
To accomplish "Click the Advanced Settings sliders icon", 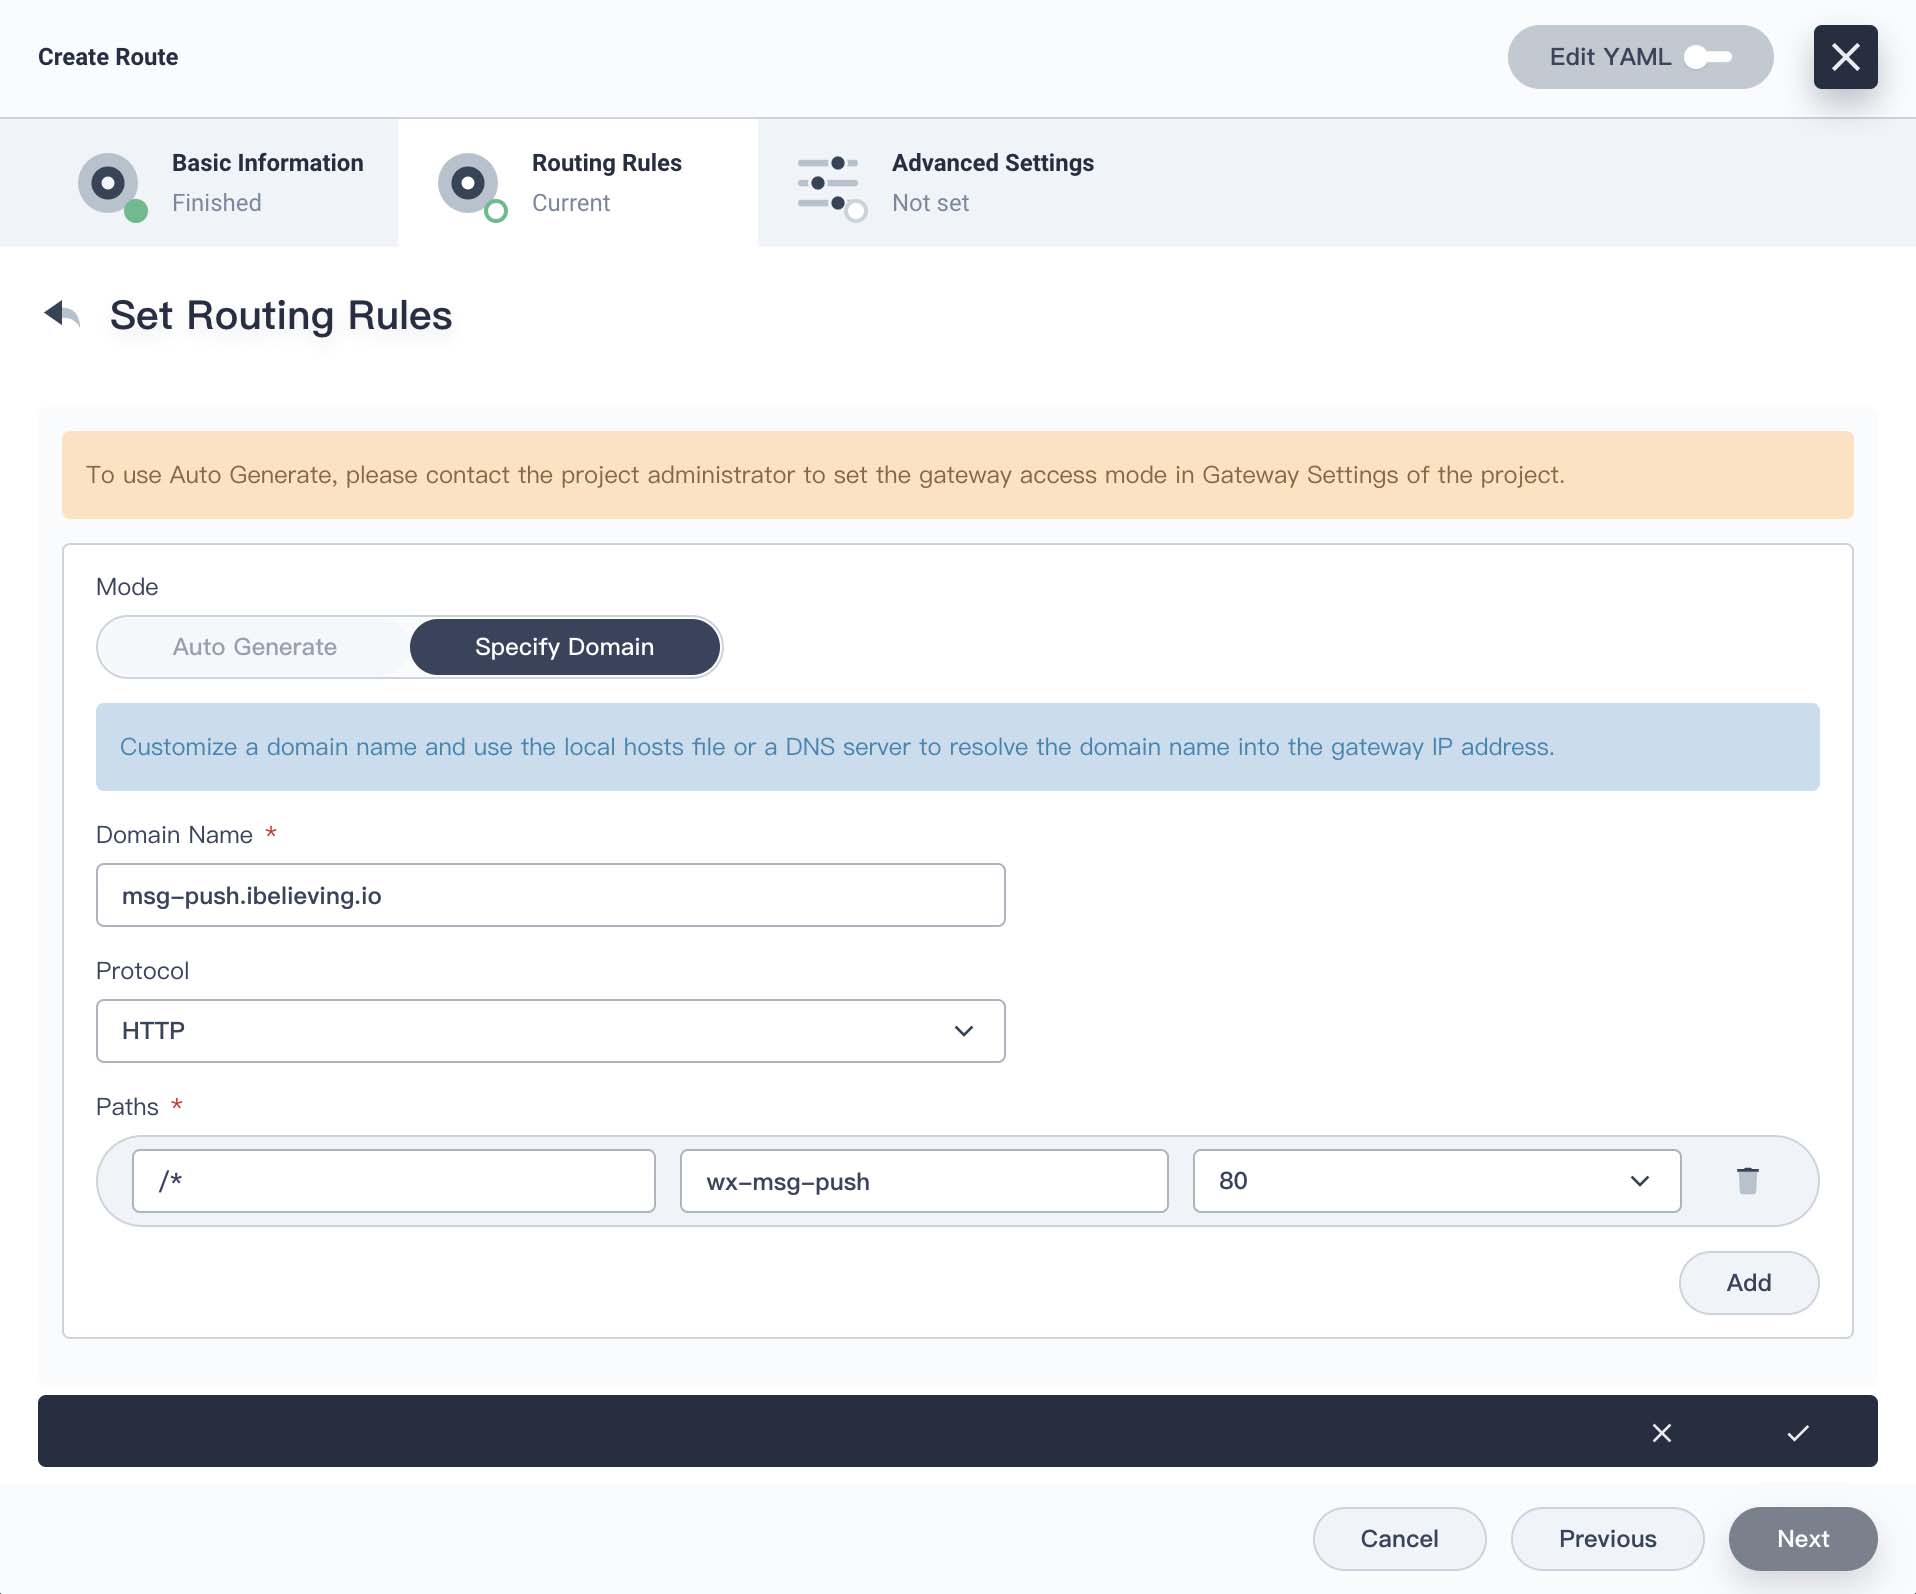I will tap(830, 185).
